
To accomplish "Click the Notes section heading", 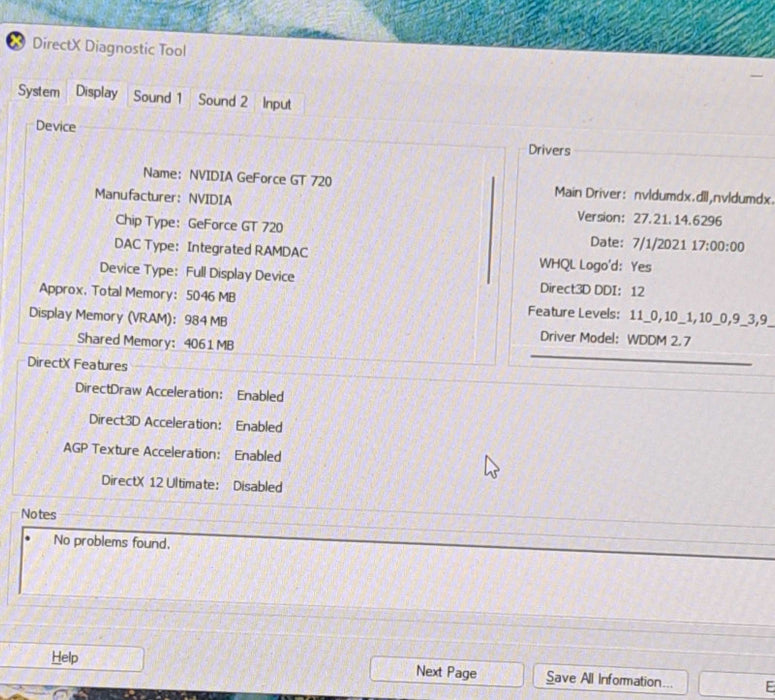I will coord(39,515).
